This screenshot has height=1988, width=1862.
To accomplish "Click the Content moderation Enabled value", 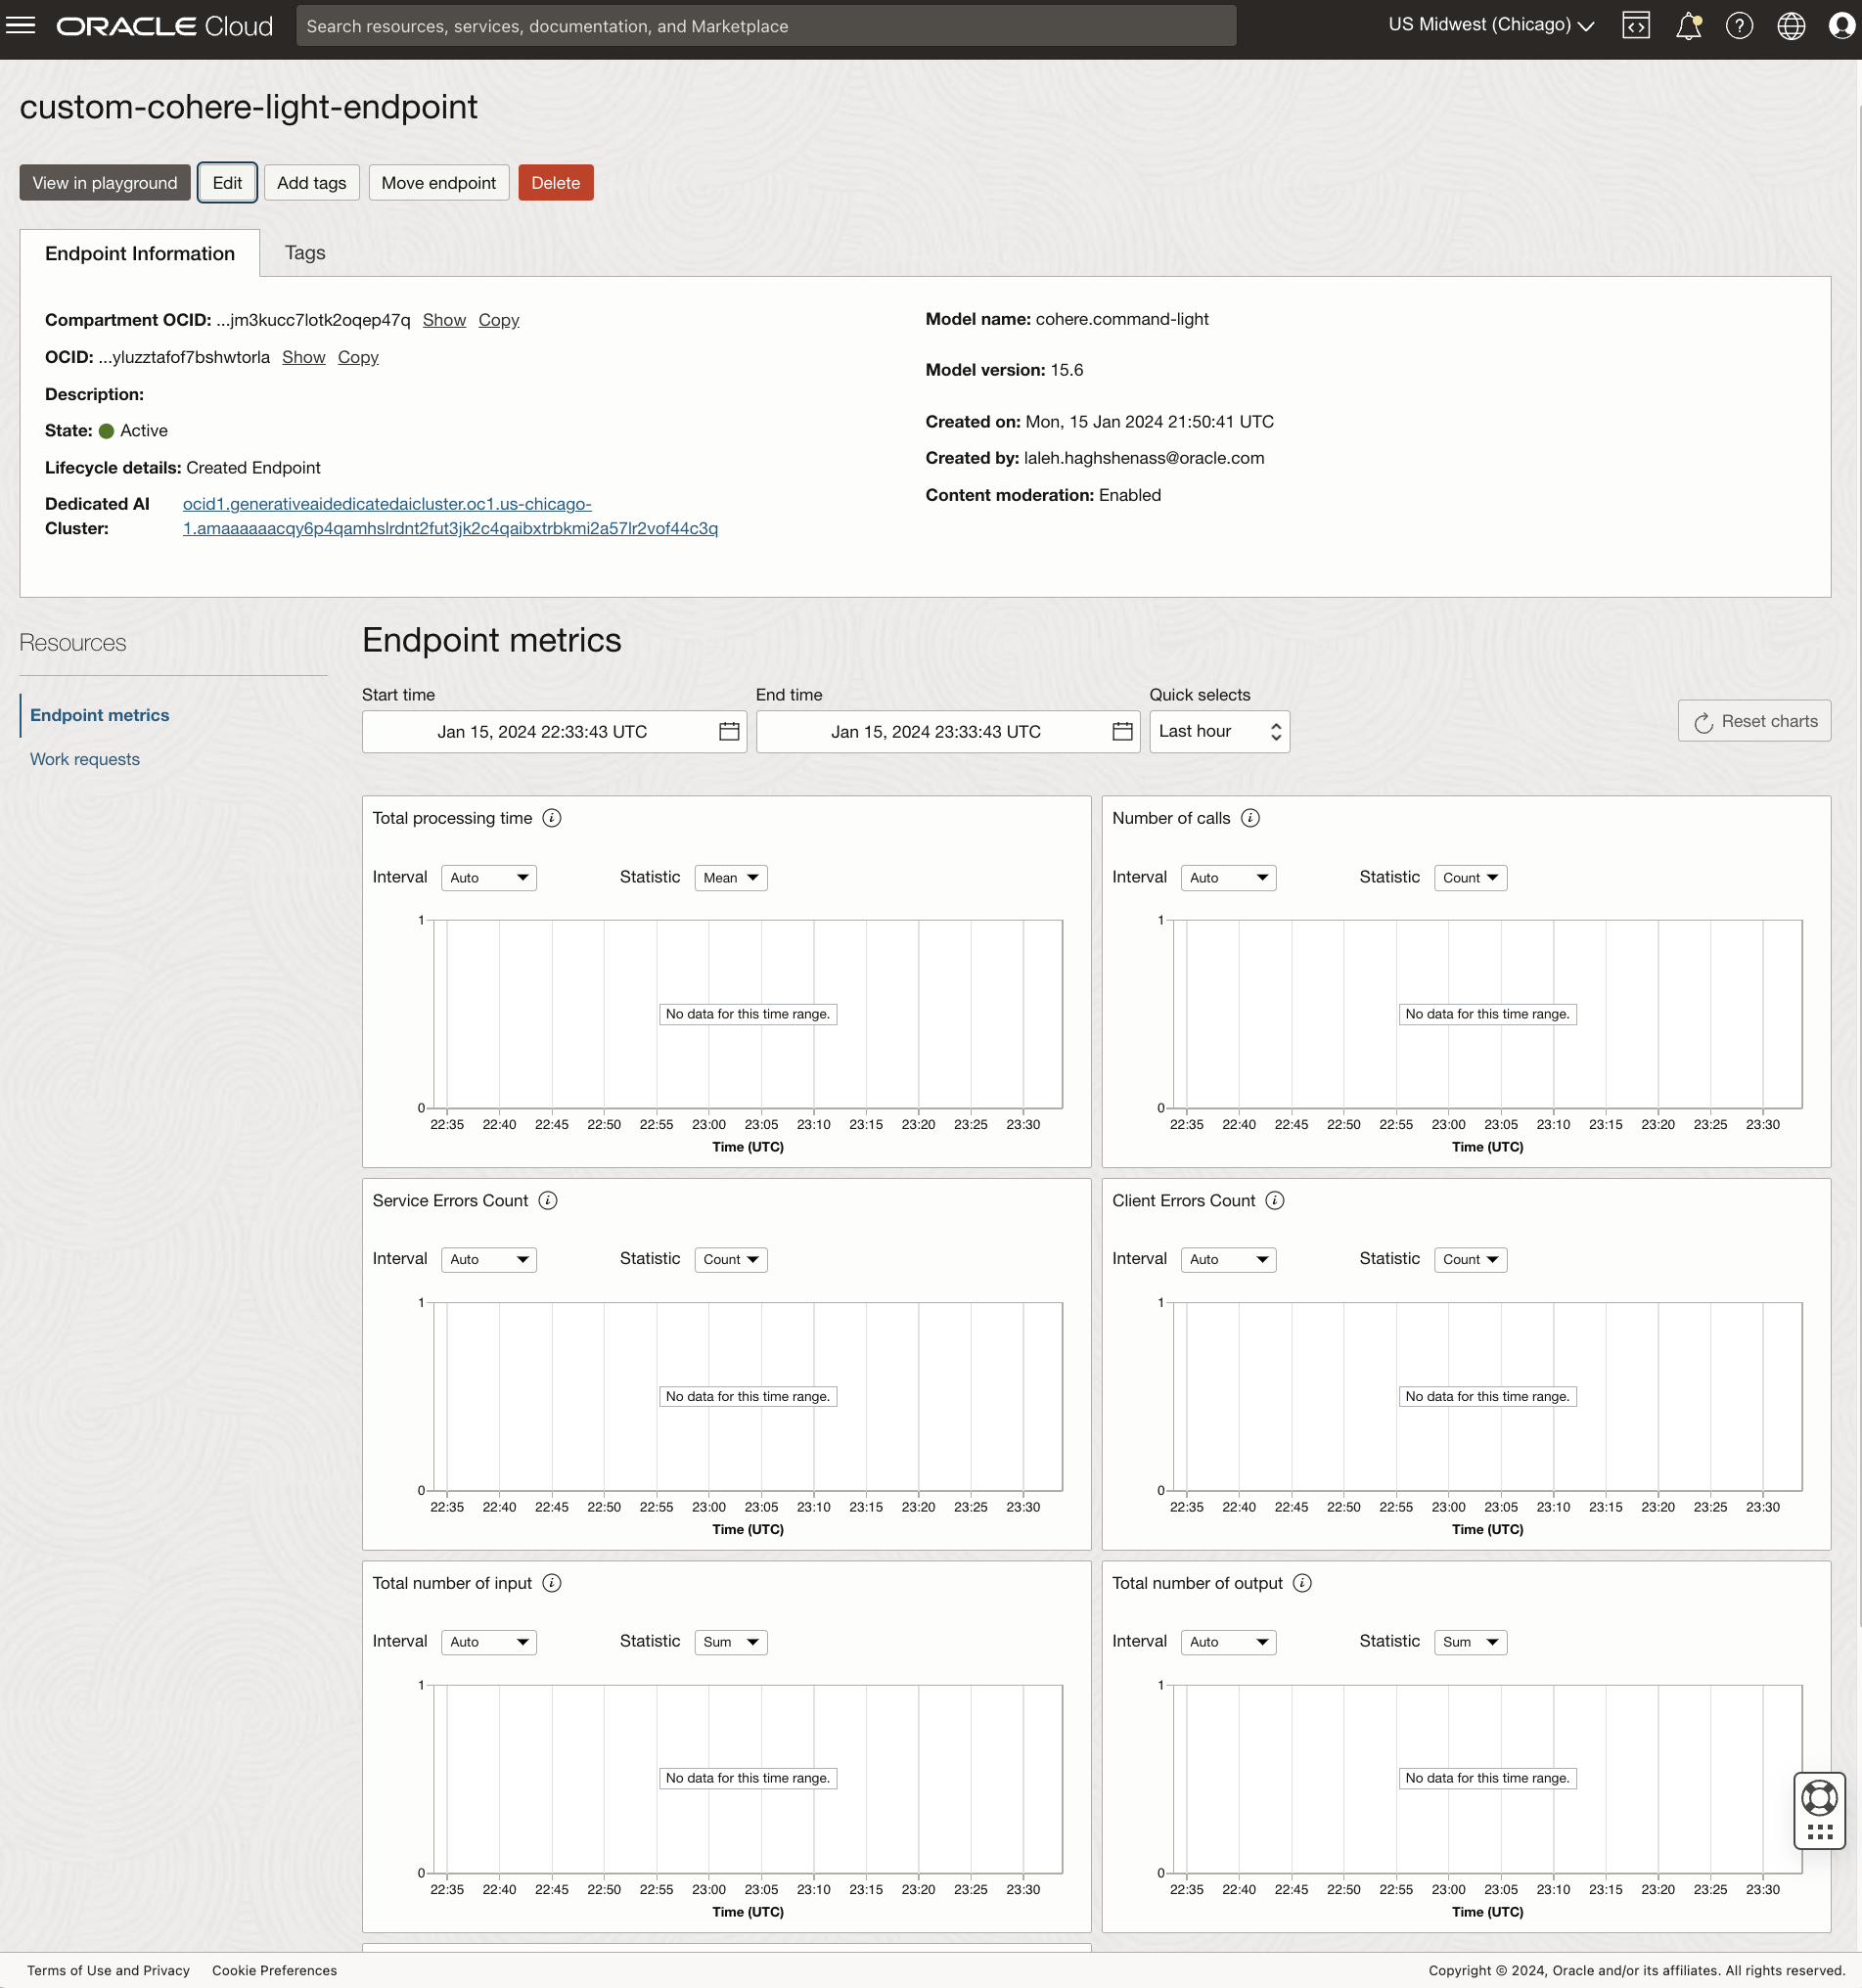I will coord(1130,495).
